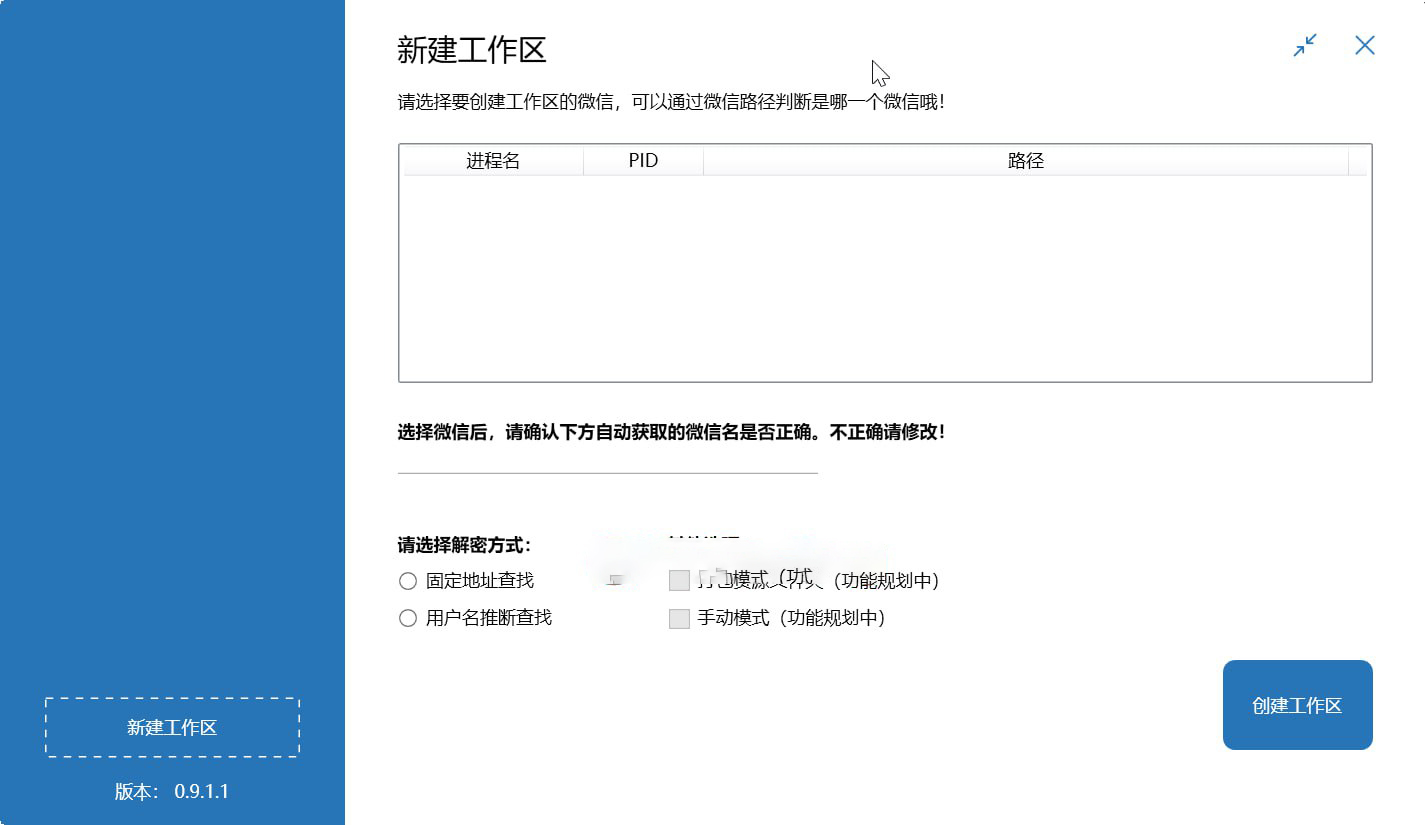1425x825 pixels.
Task: Open 新建工作区 from the left sidebar
Action: pyautogui.click(x=172, y=728)
